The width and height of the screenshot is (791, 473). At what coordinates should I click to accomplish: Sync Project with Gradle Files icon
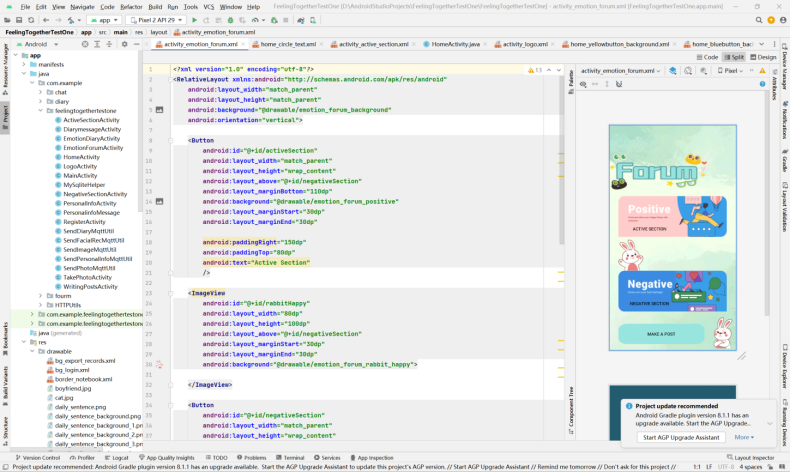point(301,20)
